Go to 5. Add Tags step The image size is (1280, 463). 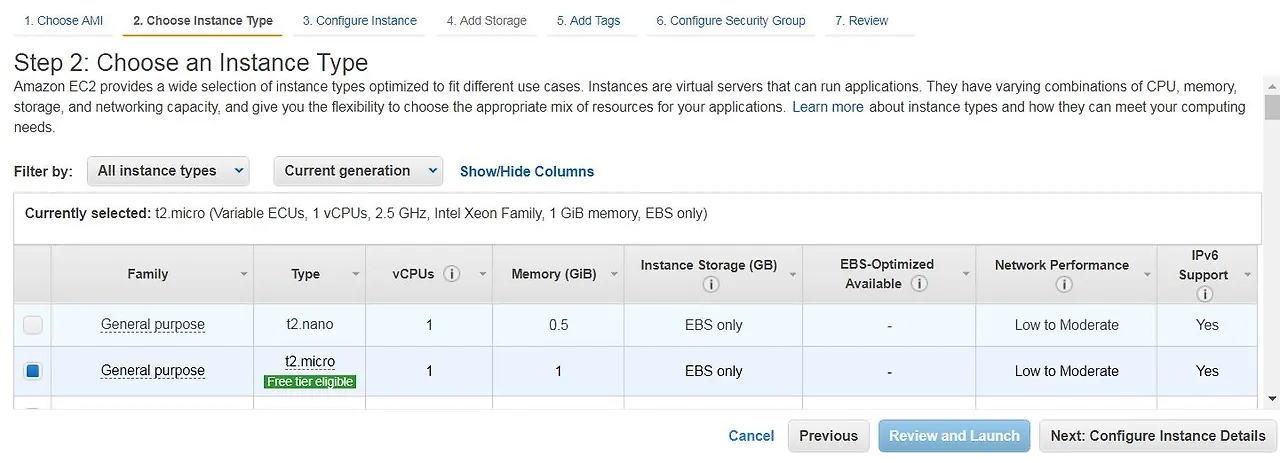click(589, 21)
